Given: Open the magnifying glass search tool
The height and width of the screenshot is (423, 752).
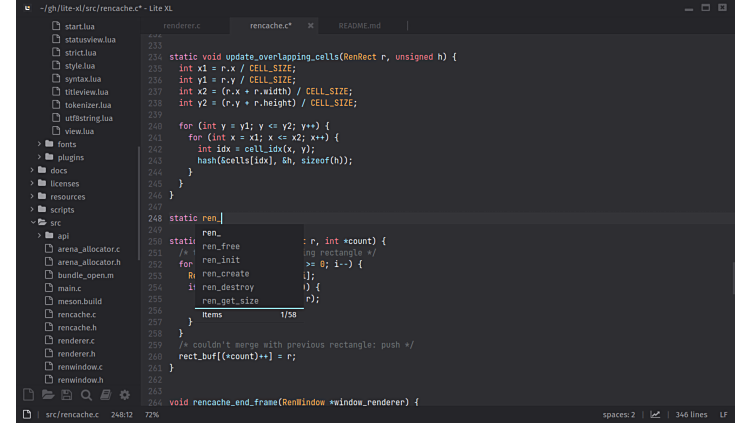Looking at the screenshot, I should pos(86,395).
